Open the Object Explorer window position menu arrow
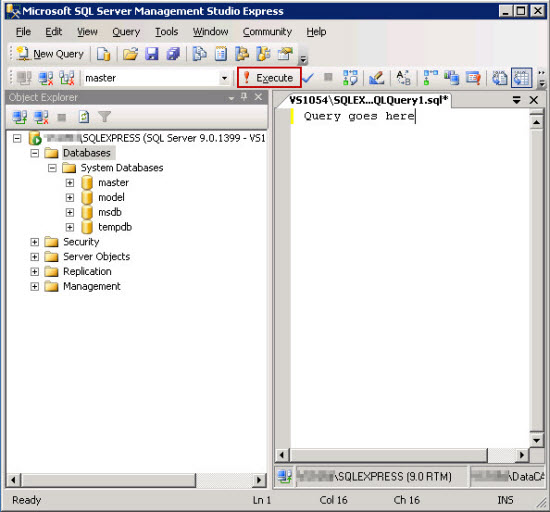 pos(231,98)
